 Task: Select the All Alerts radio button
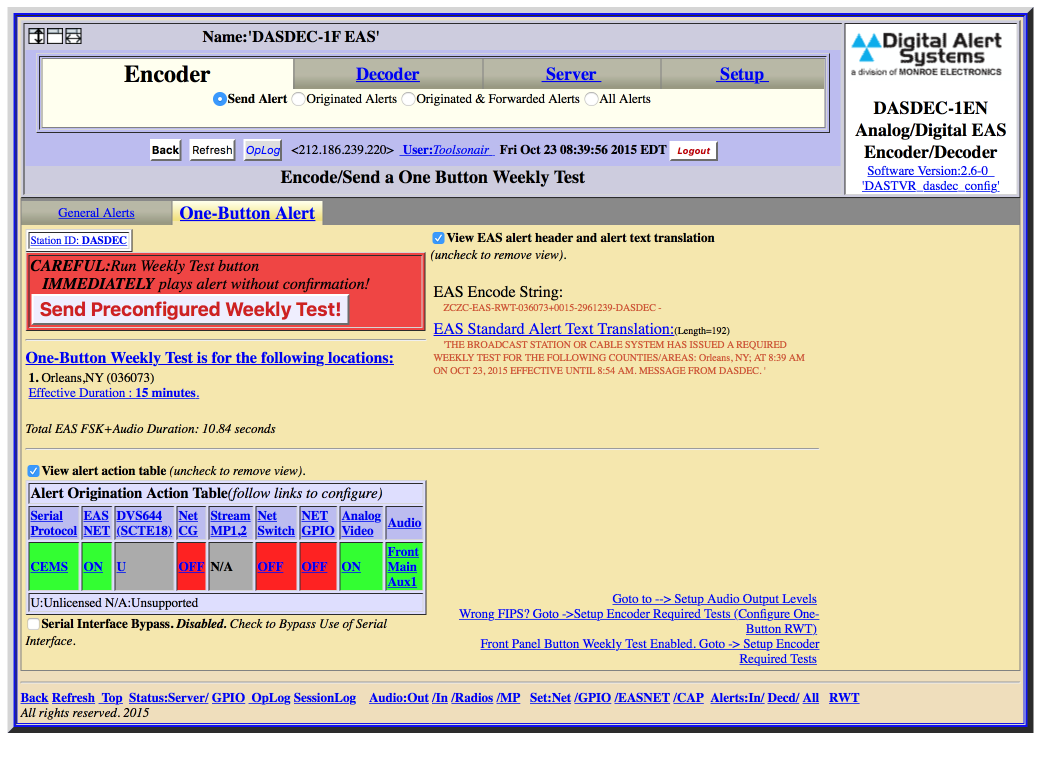coord(591,99)
